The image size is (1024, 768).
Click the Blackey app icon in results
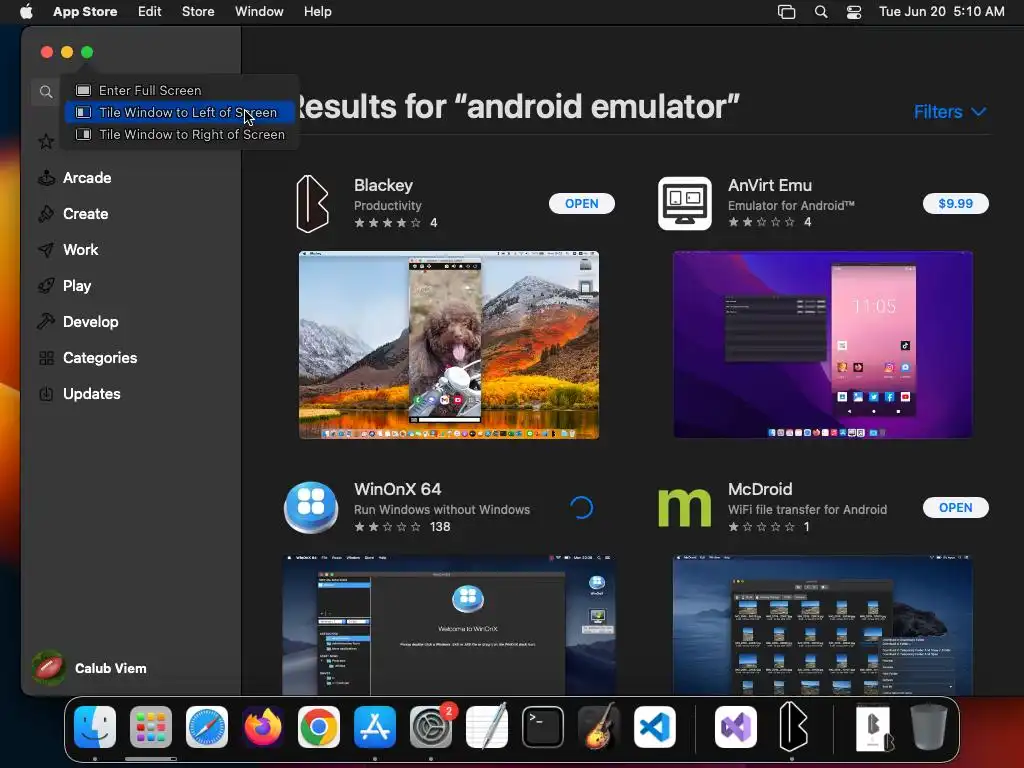click(312, 204)
